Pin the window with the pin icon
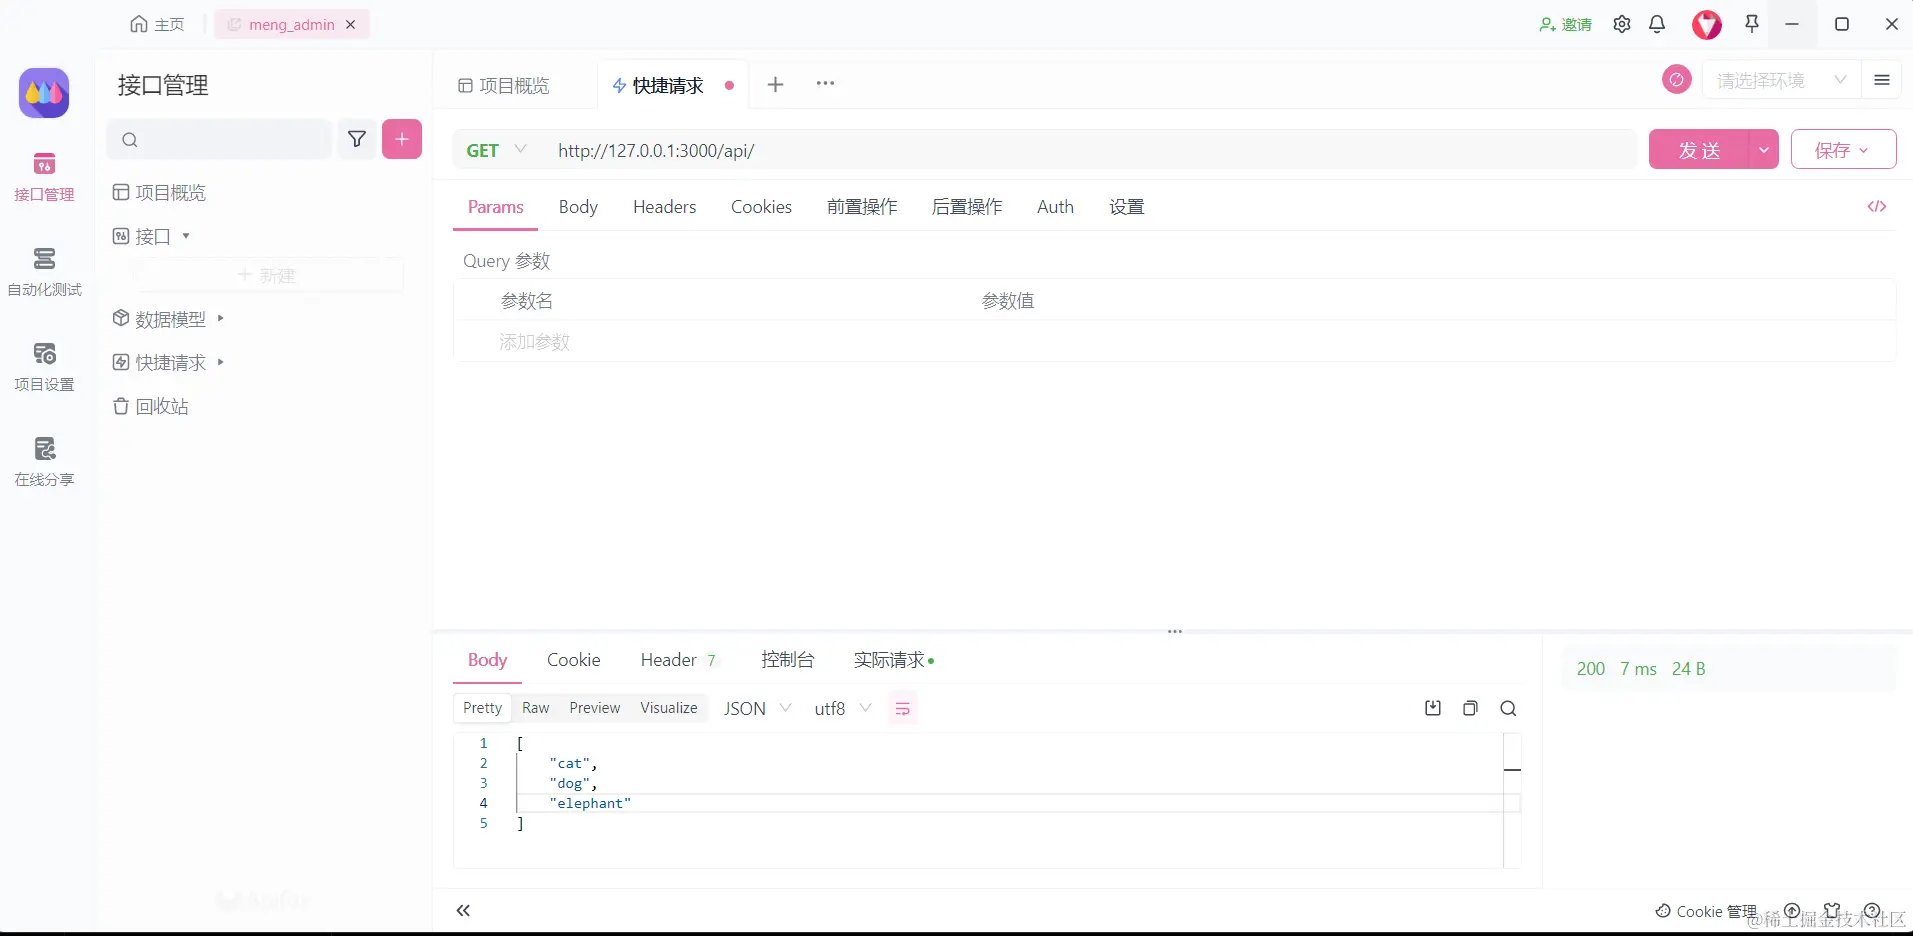 (1752, 24)
